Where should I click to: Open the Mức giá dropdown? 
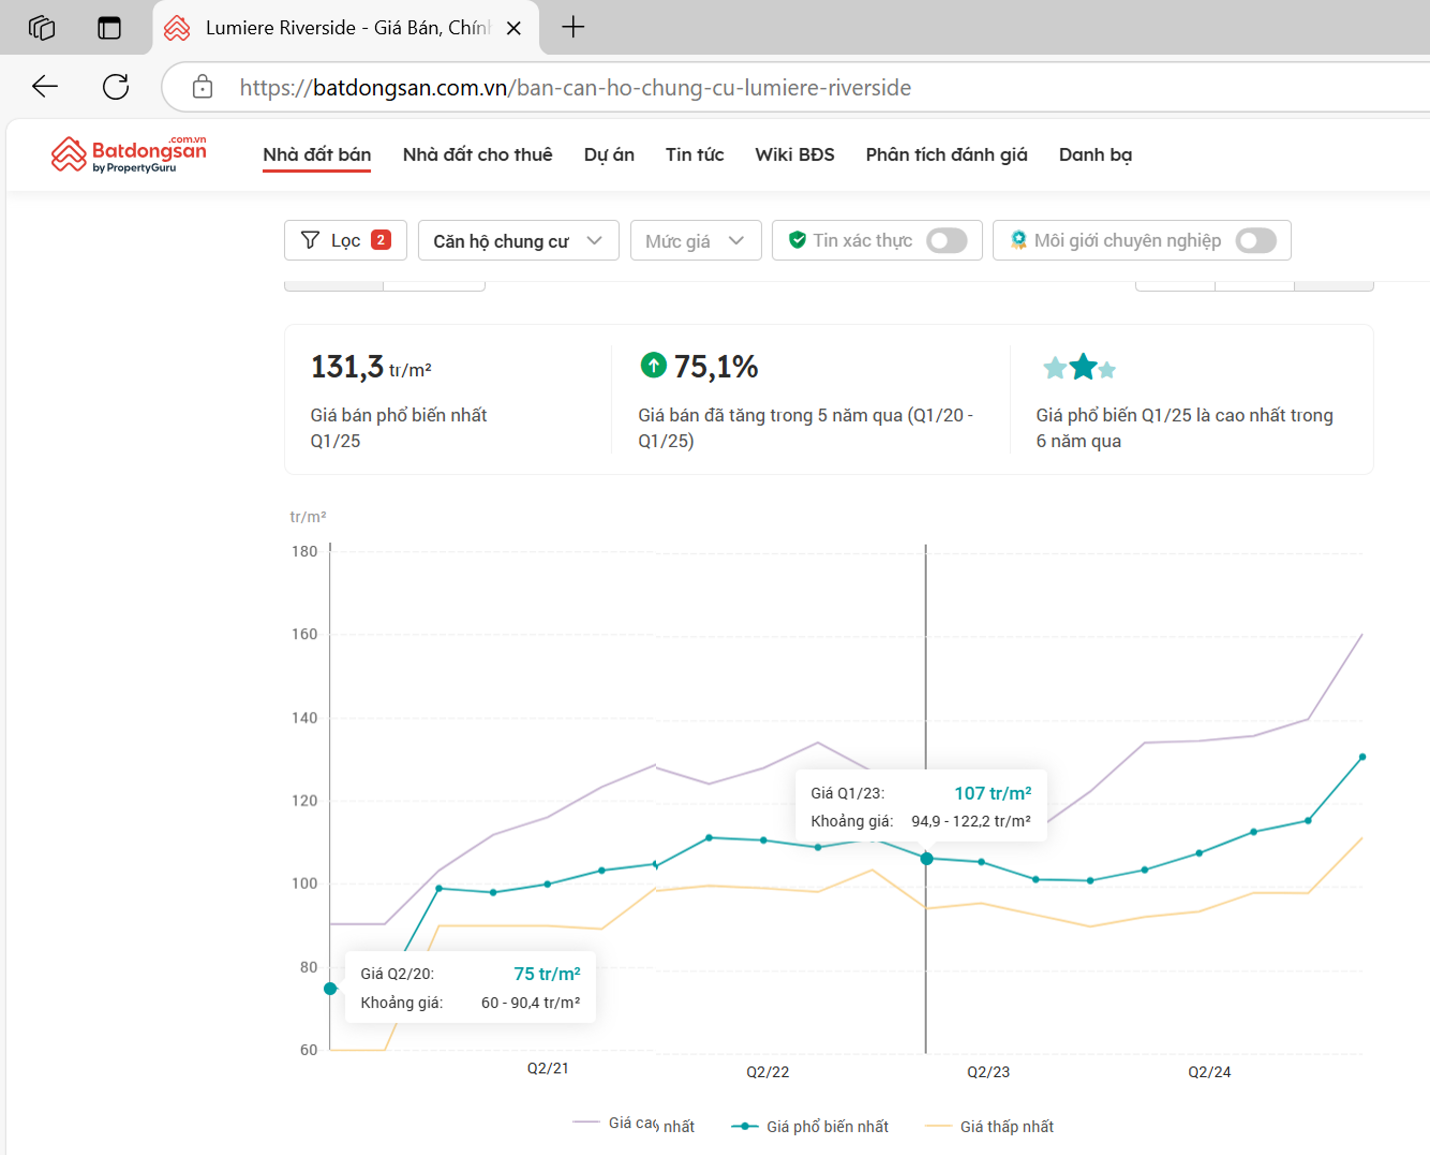695,241
